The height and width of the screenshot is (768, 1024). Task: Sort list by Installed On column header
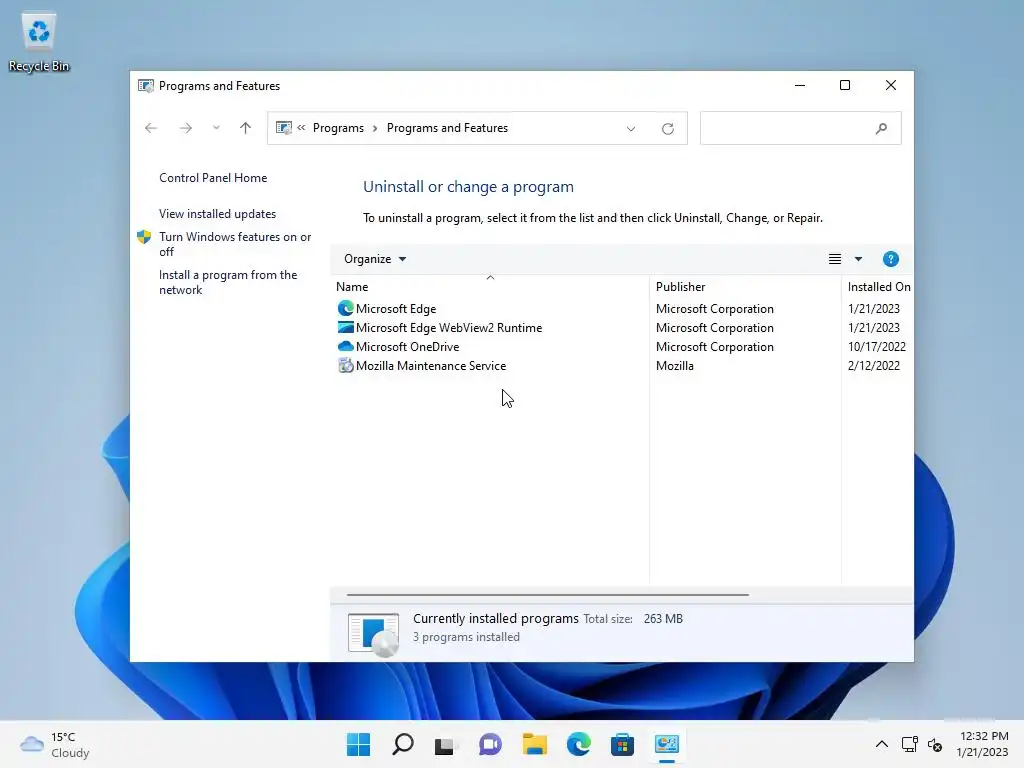[x=878, y=287]
